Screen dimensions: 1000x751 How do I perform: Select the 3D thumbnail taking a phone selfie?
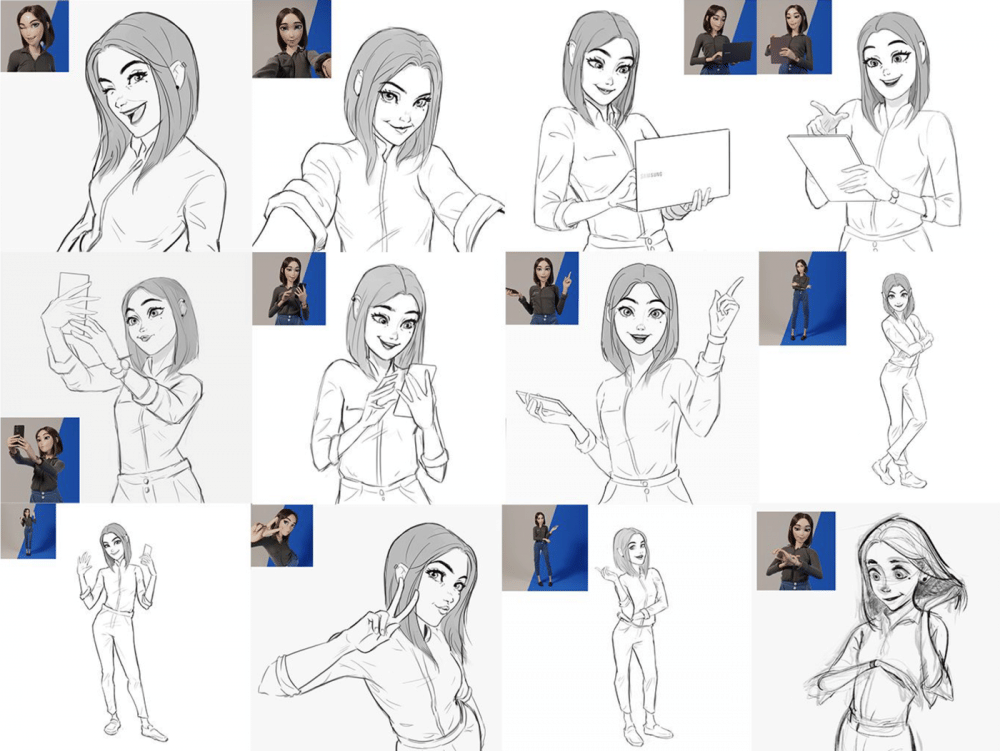(x=40, y=459)
